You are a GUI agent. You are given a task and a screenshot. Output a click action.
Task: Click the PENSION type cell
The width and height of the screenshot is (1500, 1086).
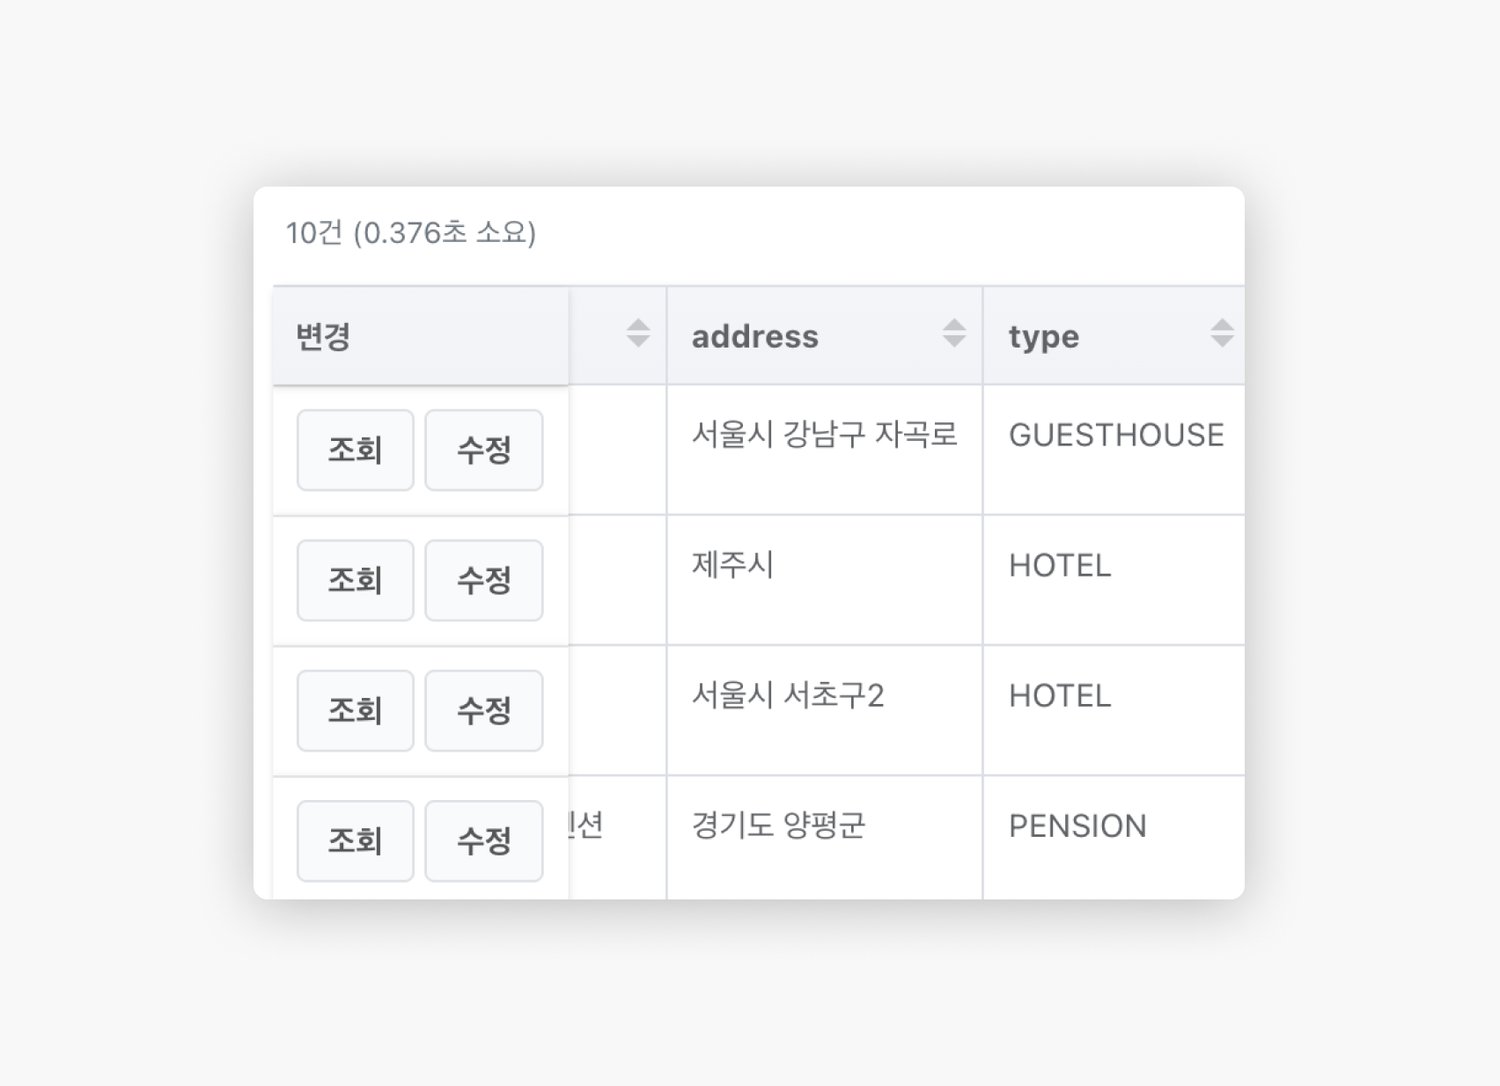click(x=1114, y=838)
